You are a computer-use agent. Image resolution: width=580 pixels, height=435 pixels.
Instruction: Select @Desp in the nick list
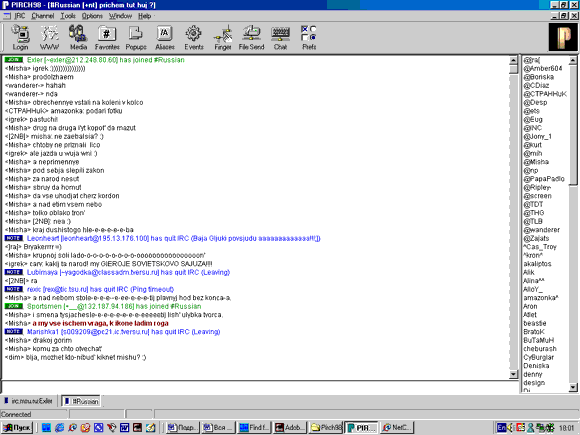click(x=535, y=102)
